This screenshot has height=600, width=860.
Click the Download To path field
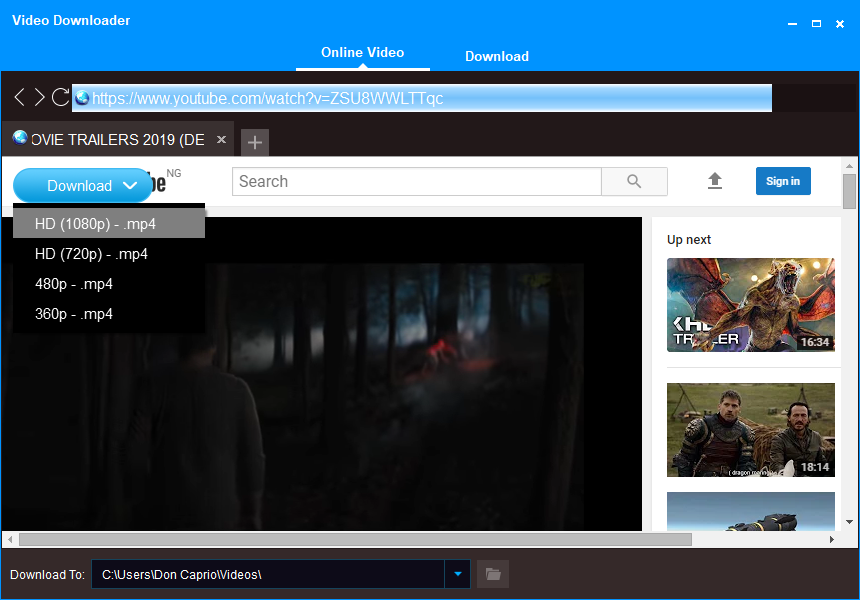tap(268, 574)
